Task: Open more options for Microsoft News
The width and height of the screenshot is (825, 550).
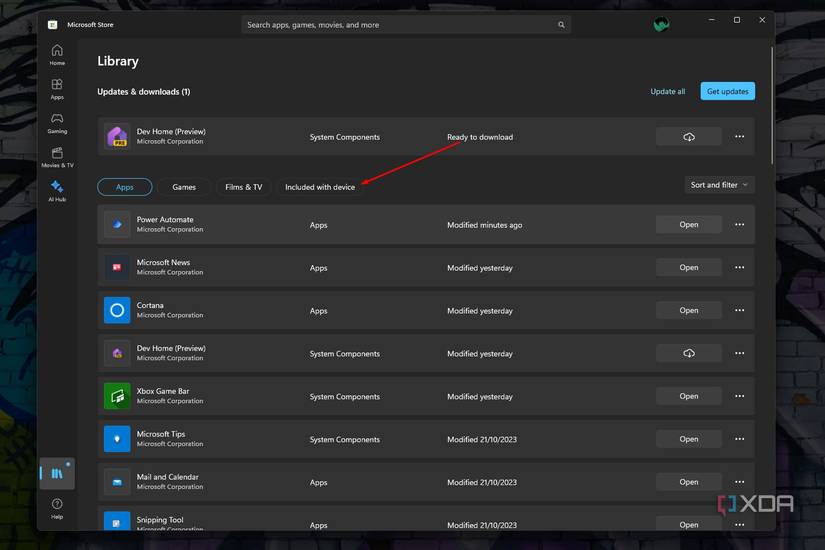Action: tap(739, 267)
